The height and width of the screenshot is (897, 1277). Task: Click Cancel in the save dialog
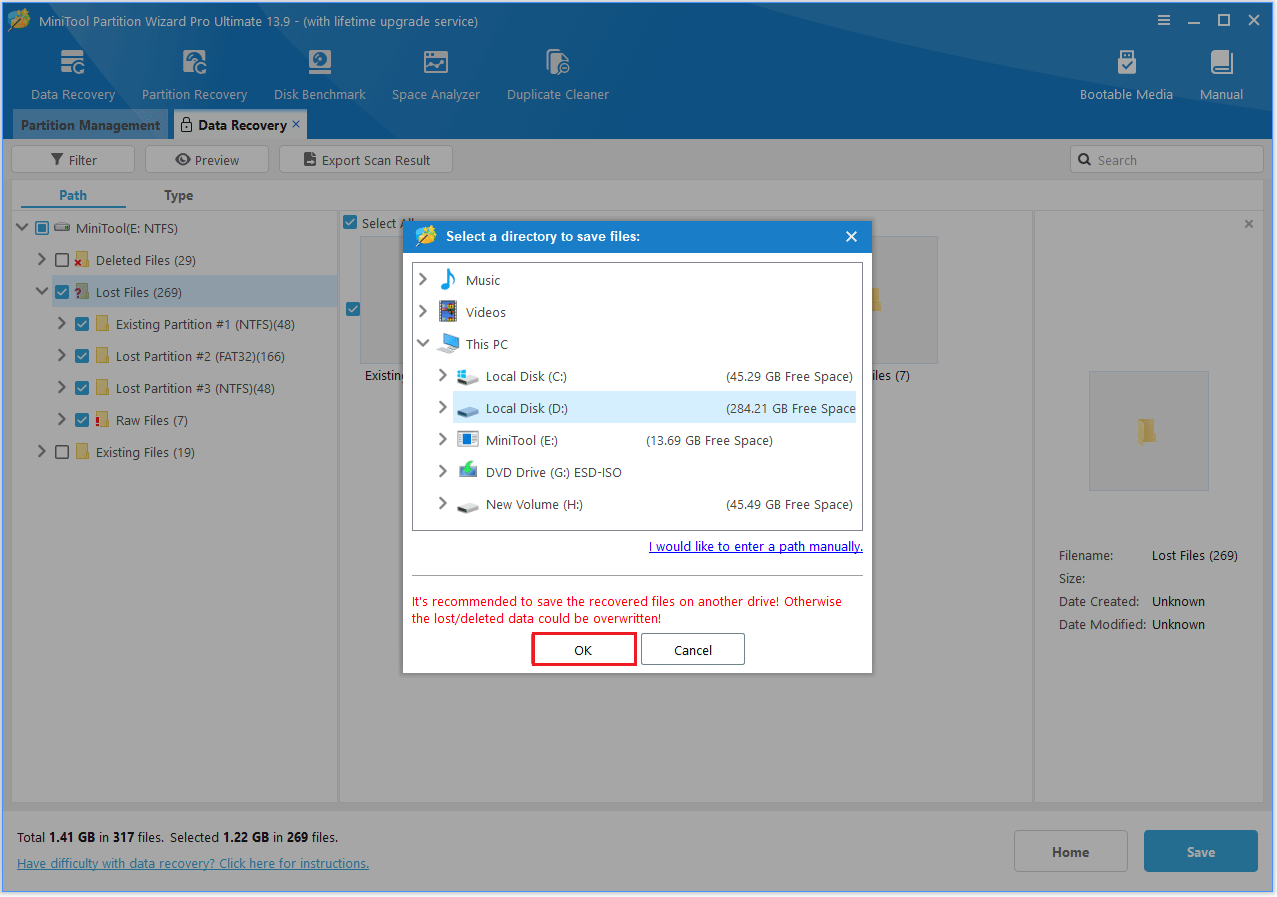(x=693, y=650)
